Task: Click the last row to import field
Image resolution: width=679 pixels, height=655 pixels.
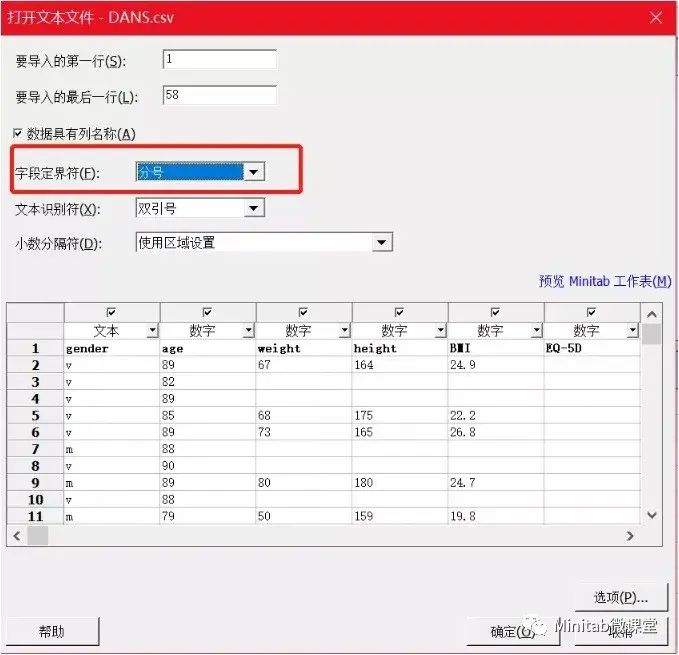Action: 220,95
